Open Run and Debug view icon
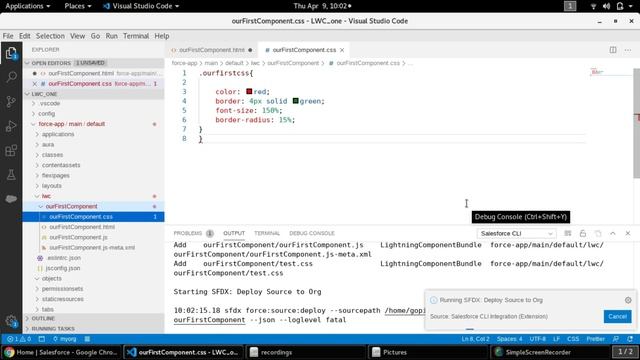Image resolution: width=640 pixels, height=360 pixels. 11,126
